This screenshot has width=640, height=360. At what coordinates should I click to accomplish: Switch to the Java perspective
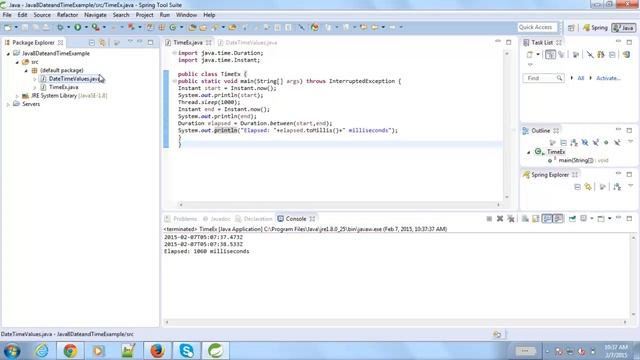coord(623,27)
